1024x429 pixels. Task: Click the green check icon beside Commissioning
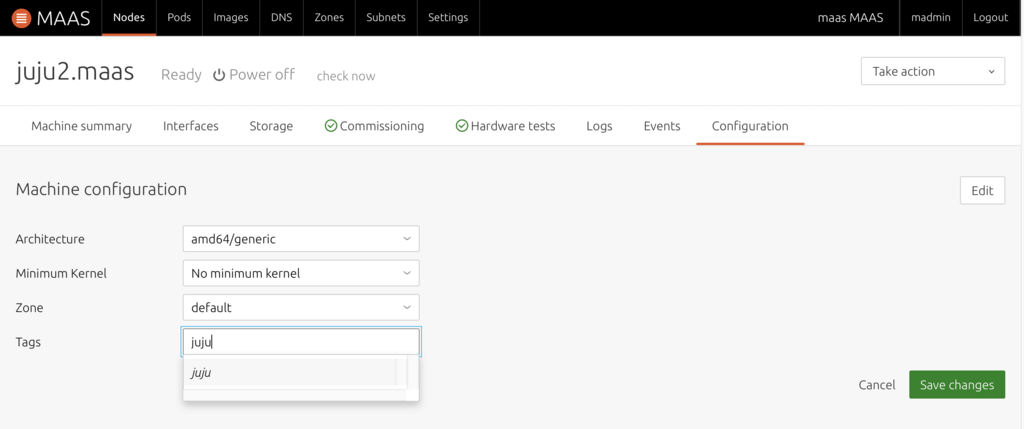pyautogui.click(x=330, y=125)
